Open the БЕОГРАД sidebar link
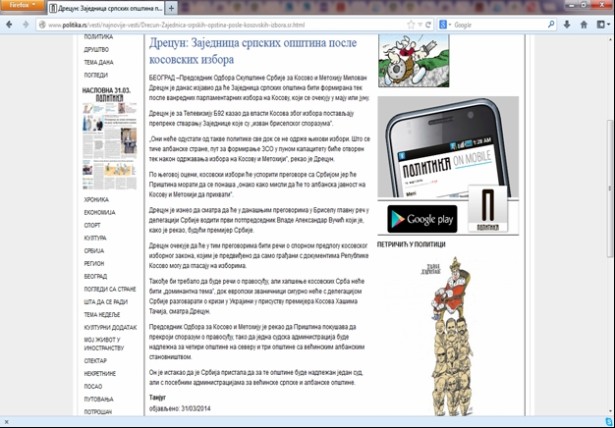 tap(95, 276)
